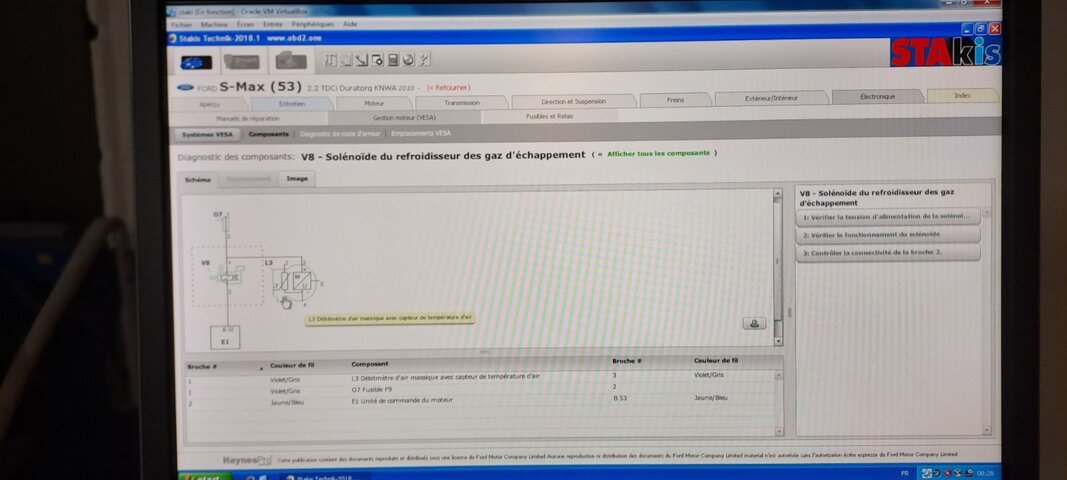Screen dimensions: 1067x480
Task: Click the globe toolbar icon
Action: pos(408,60)
